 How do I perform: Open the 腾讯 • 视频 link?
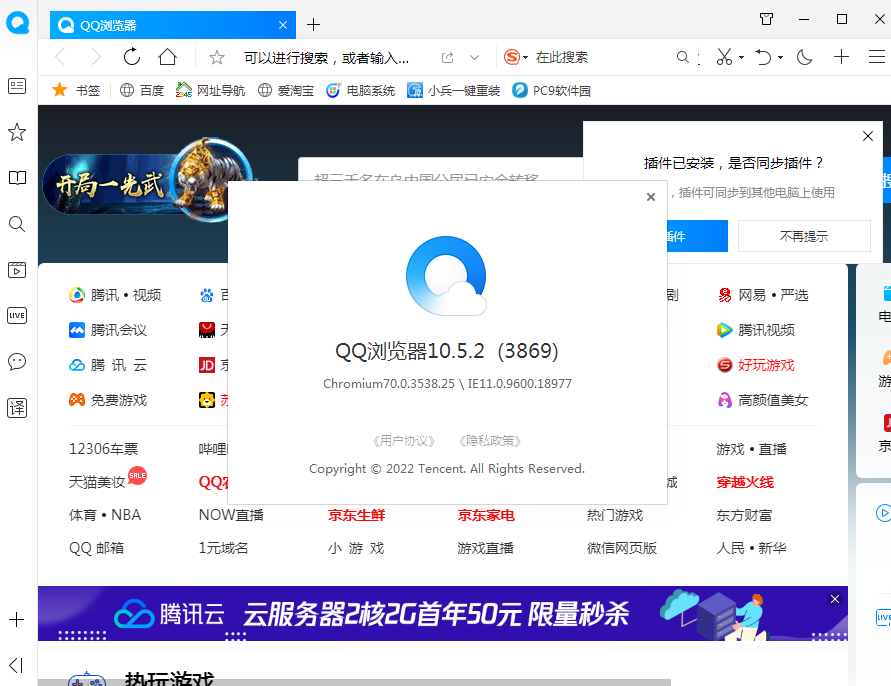[x=115, y=295]
